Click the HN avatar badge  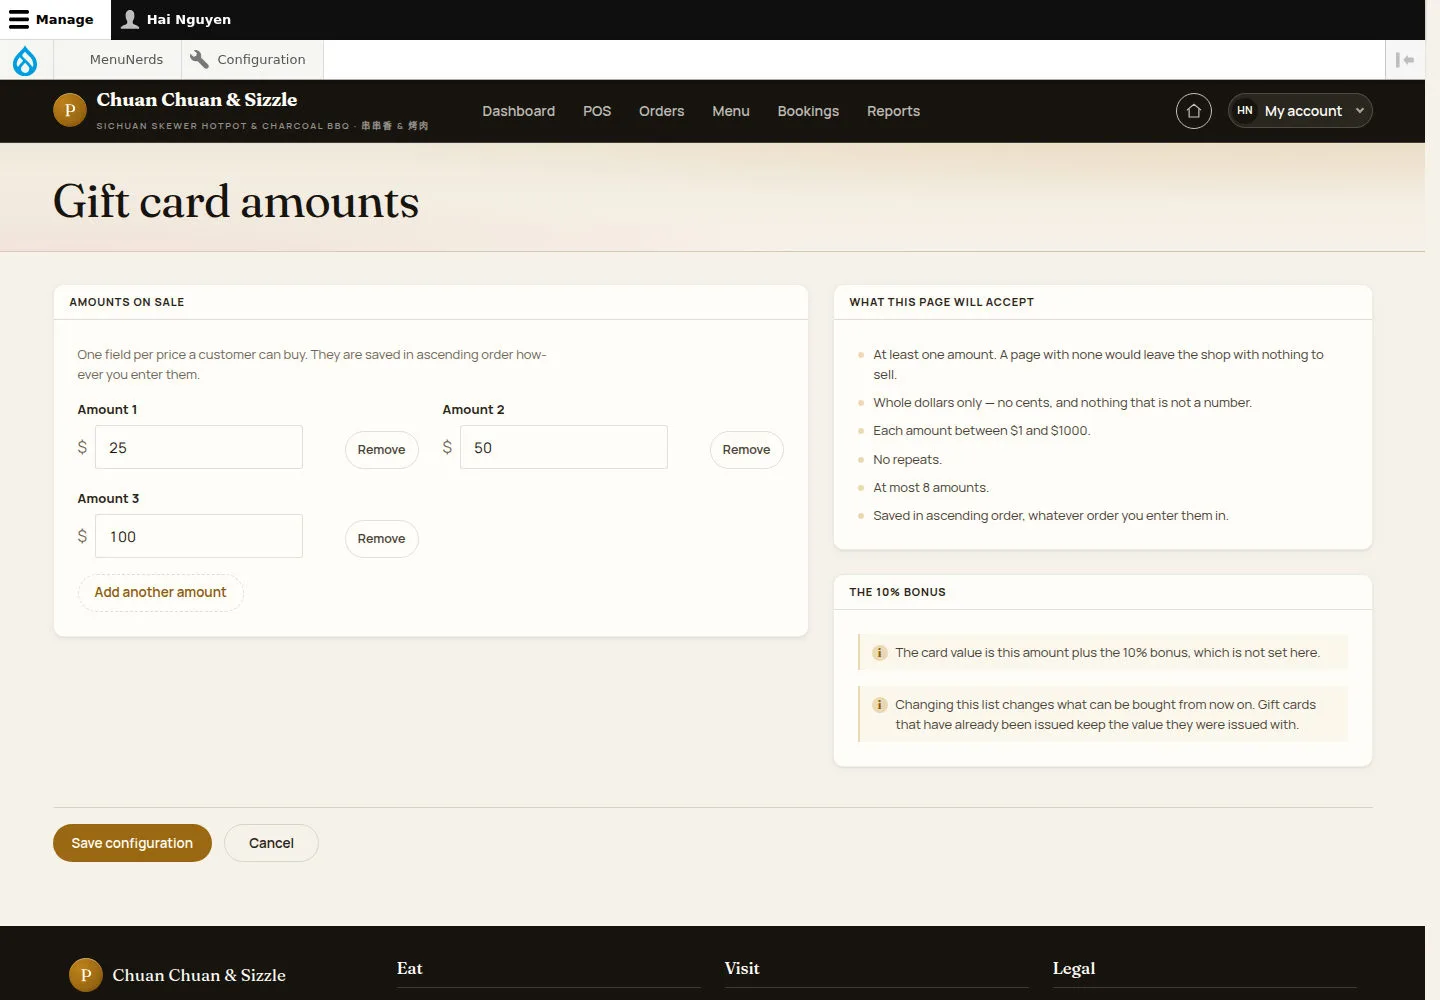[1244, 111]
